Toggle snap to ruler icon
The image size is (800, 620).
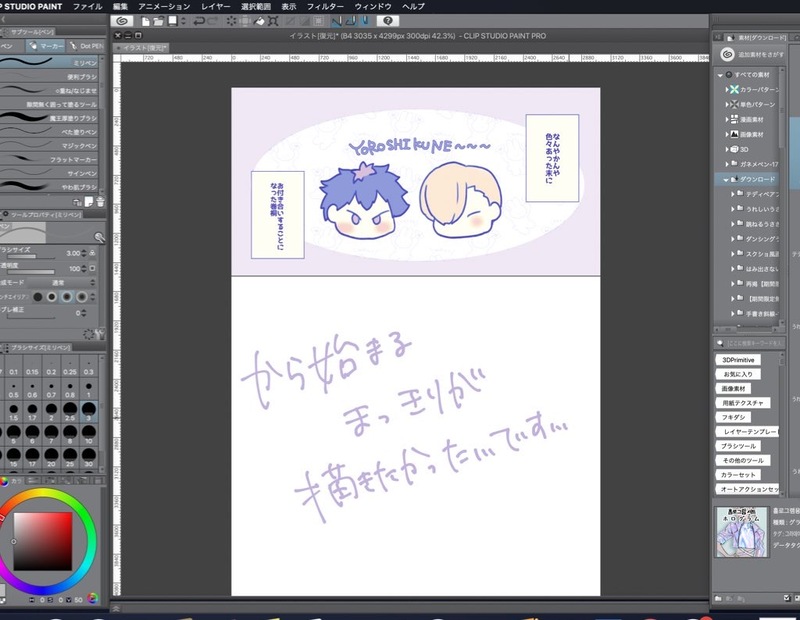(x=337, y=21)
